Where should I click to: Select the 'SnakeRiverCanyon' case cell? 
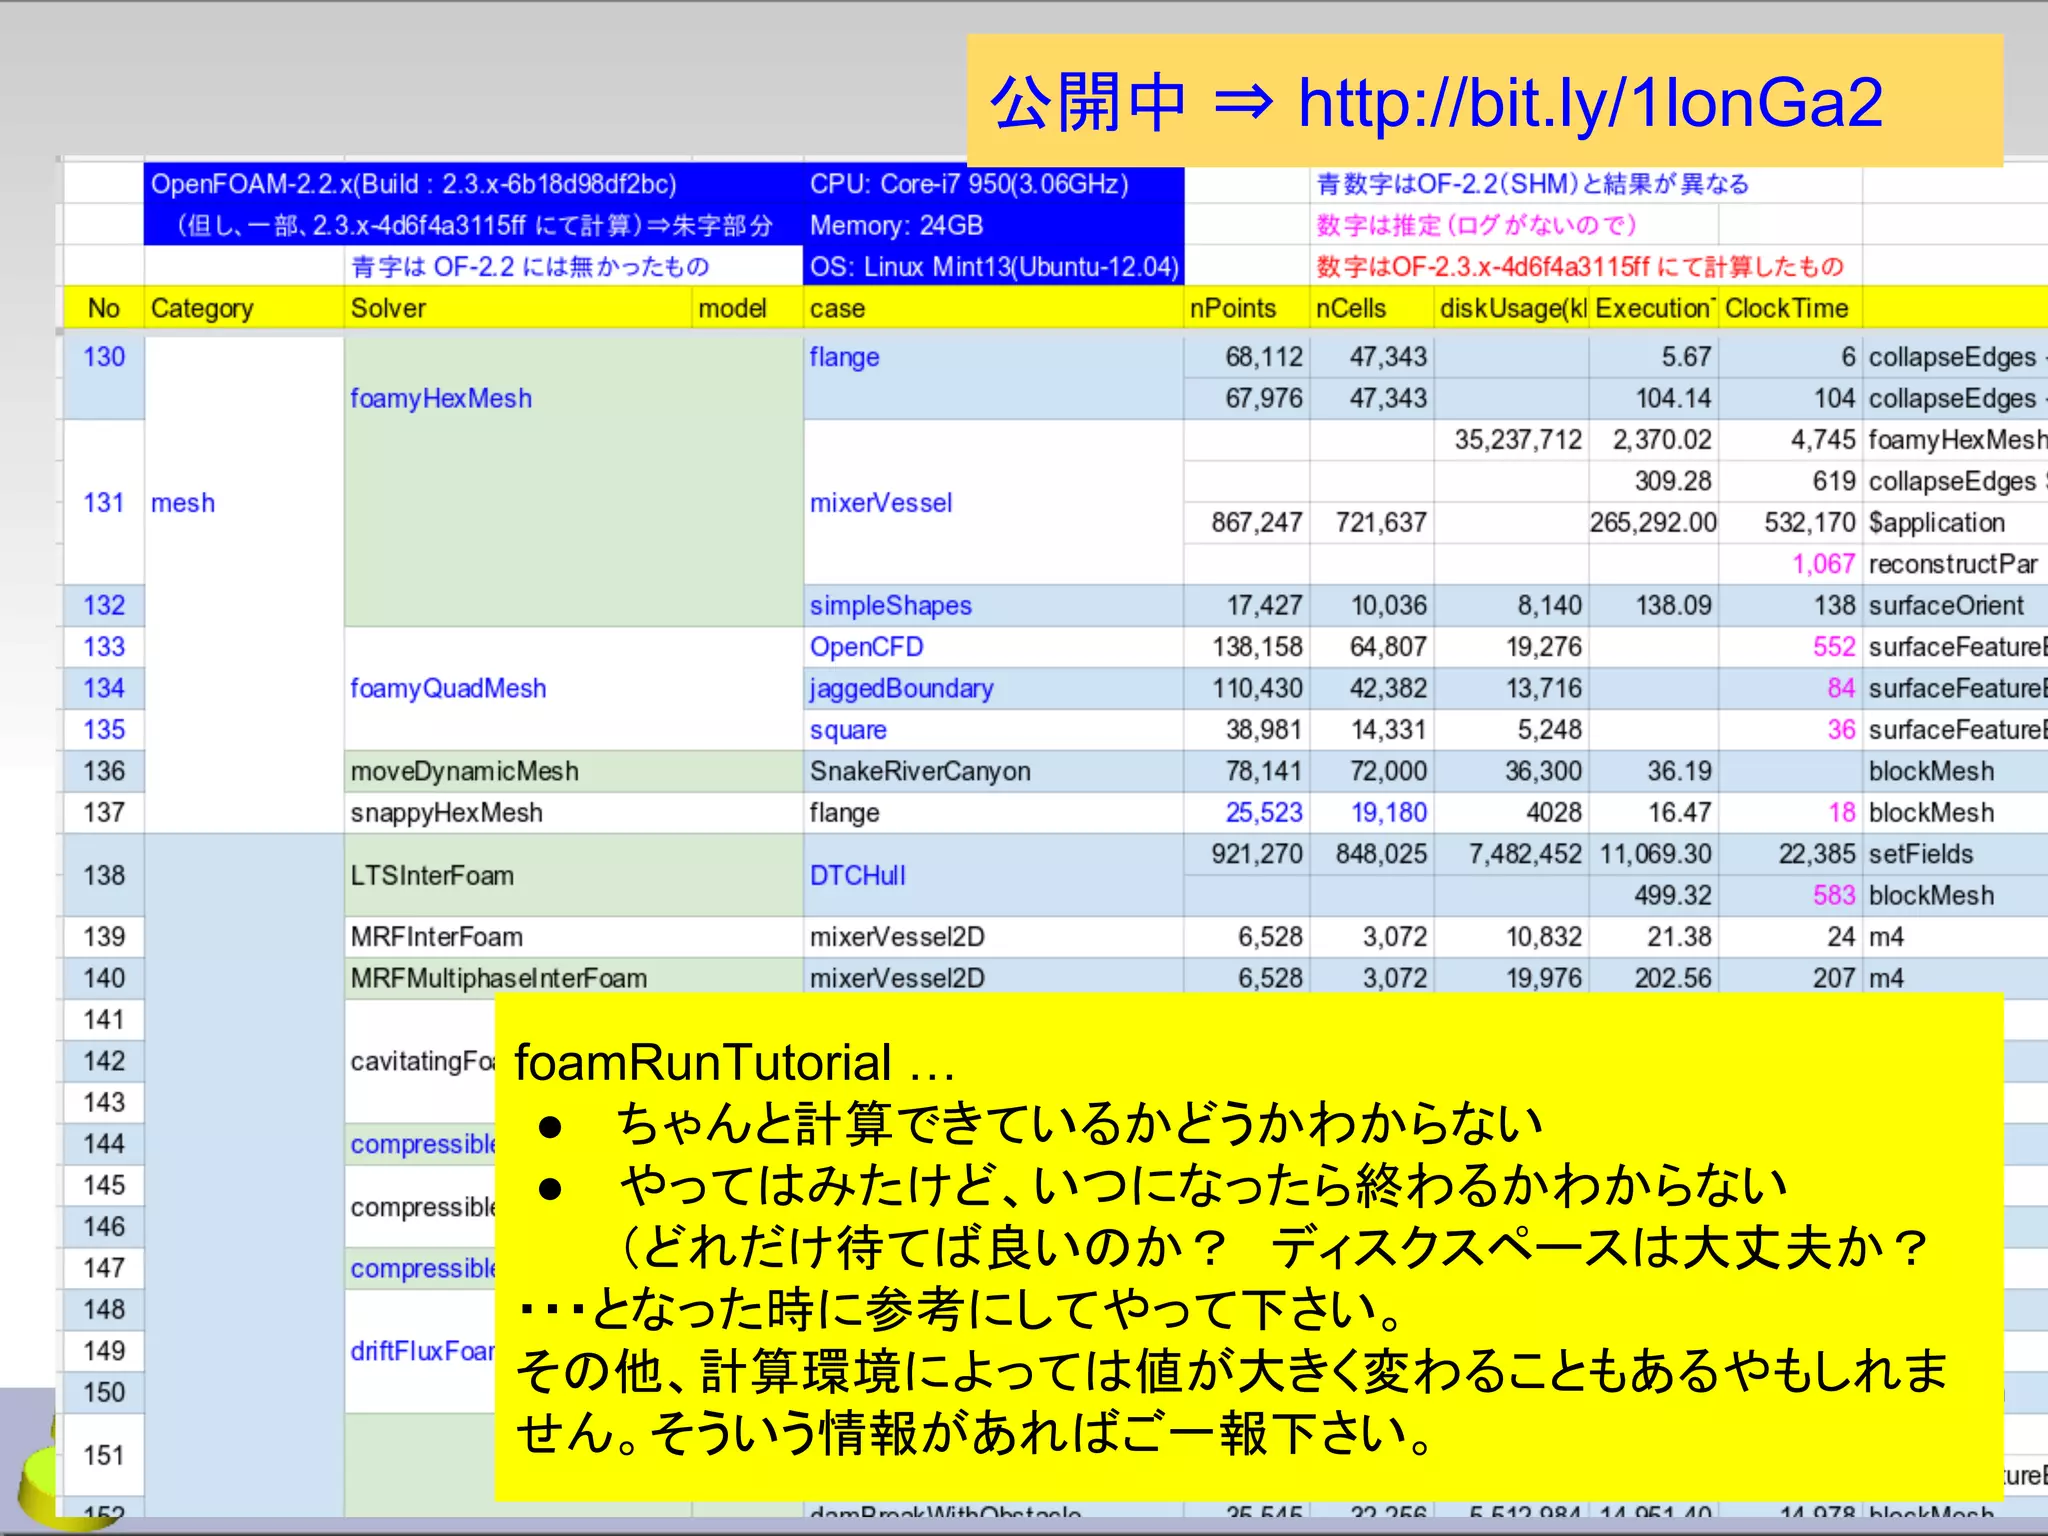[993, 771]
